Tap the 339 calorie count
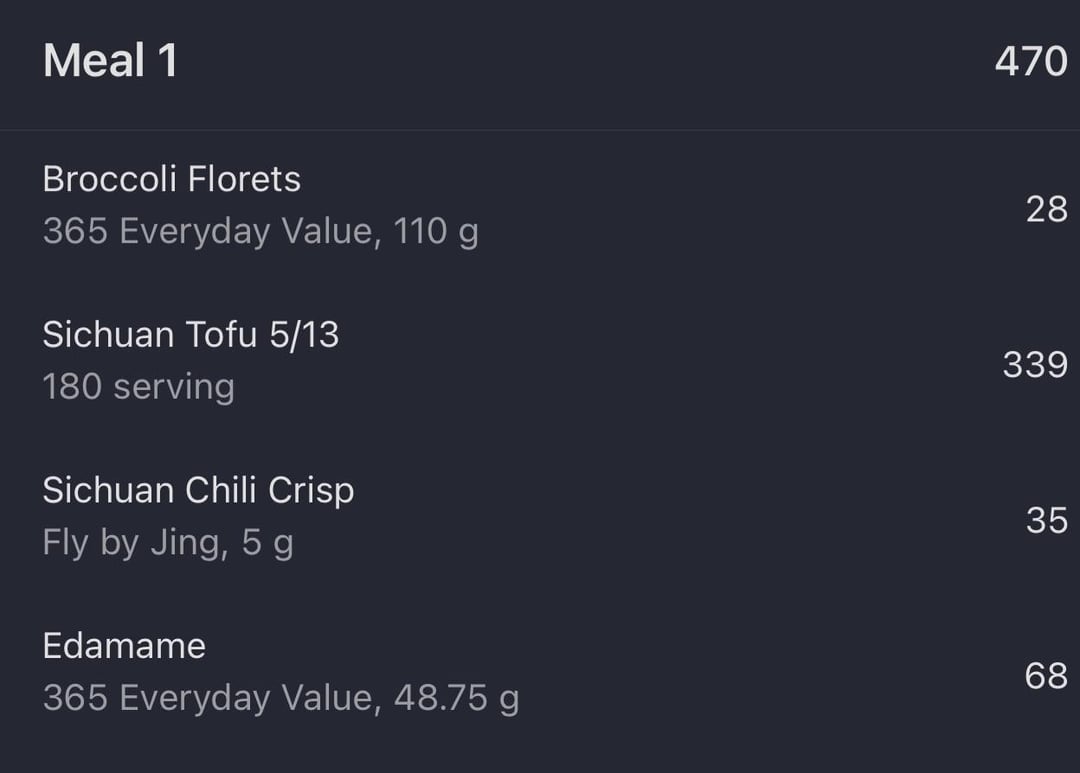This screenshot has width=1080, height=773. click(1035, 364)
